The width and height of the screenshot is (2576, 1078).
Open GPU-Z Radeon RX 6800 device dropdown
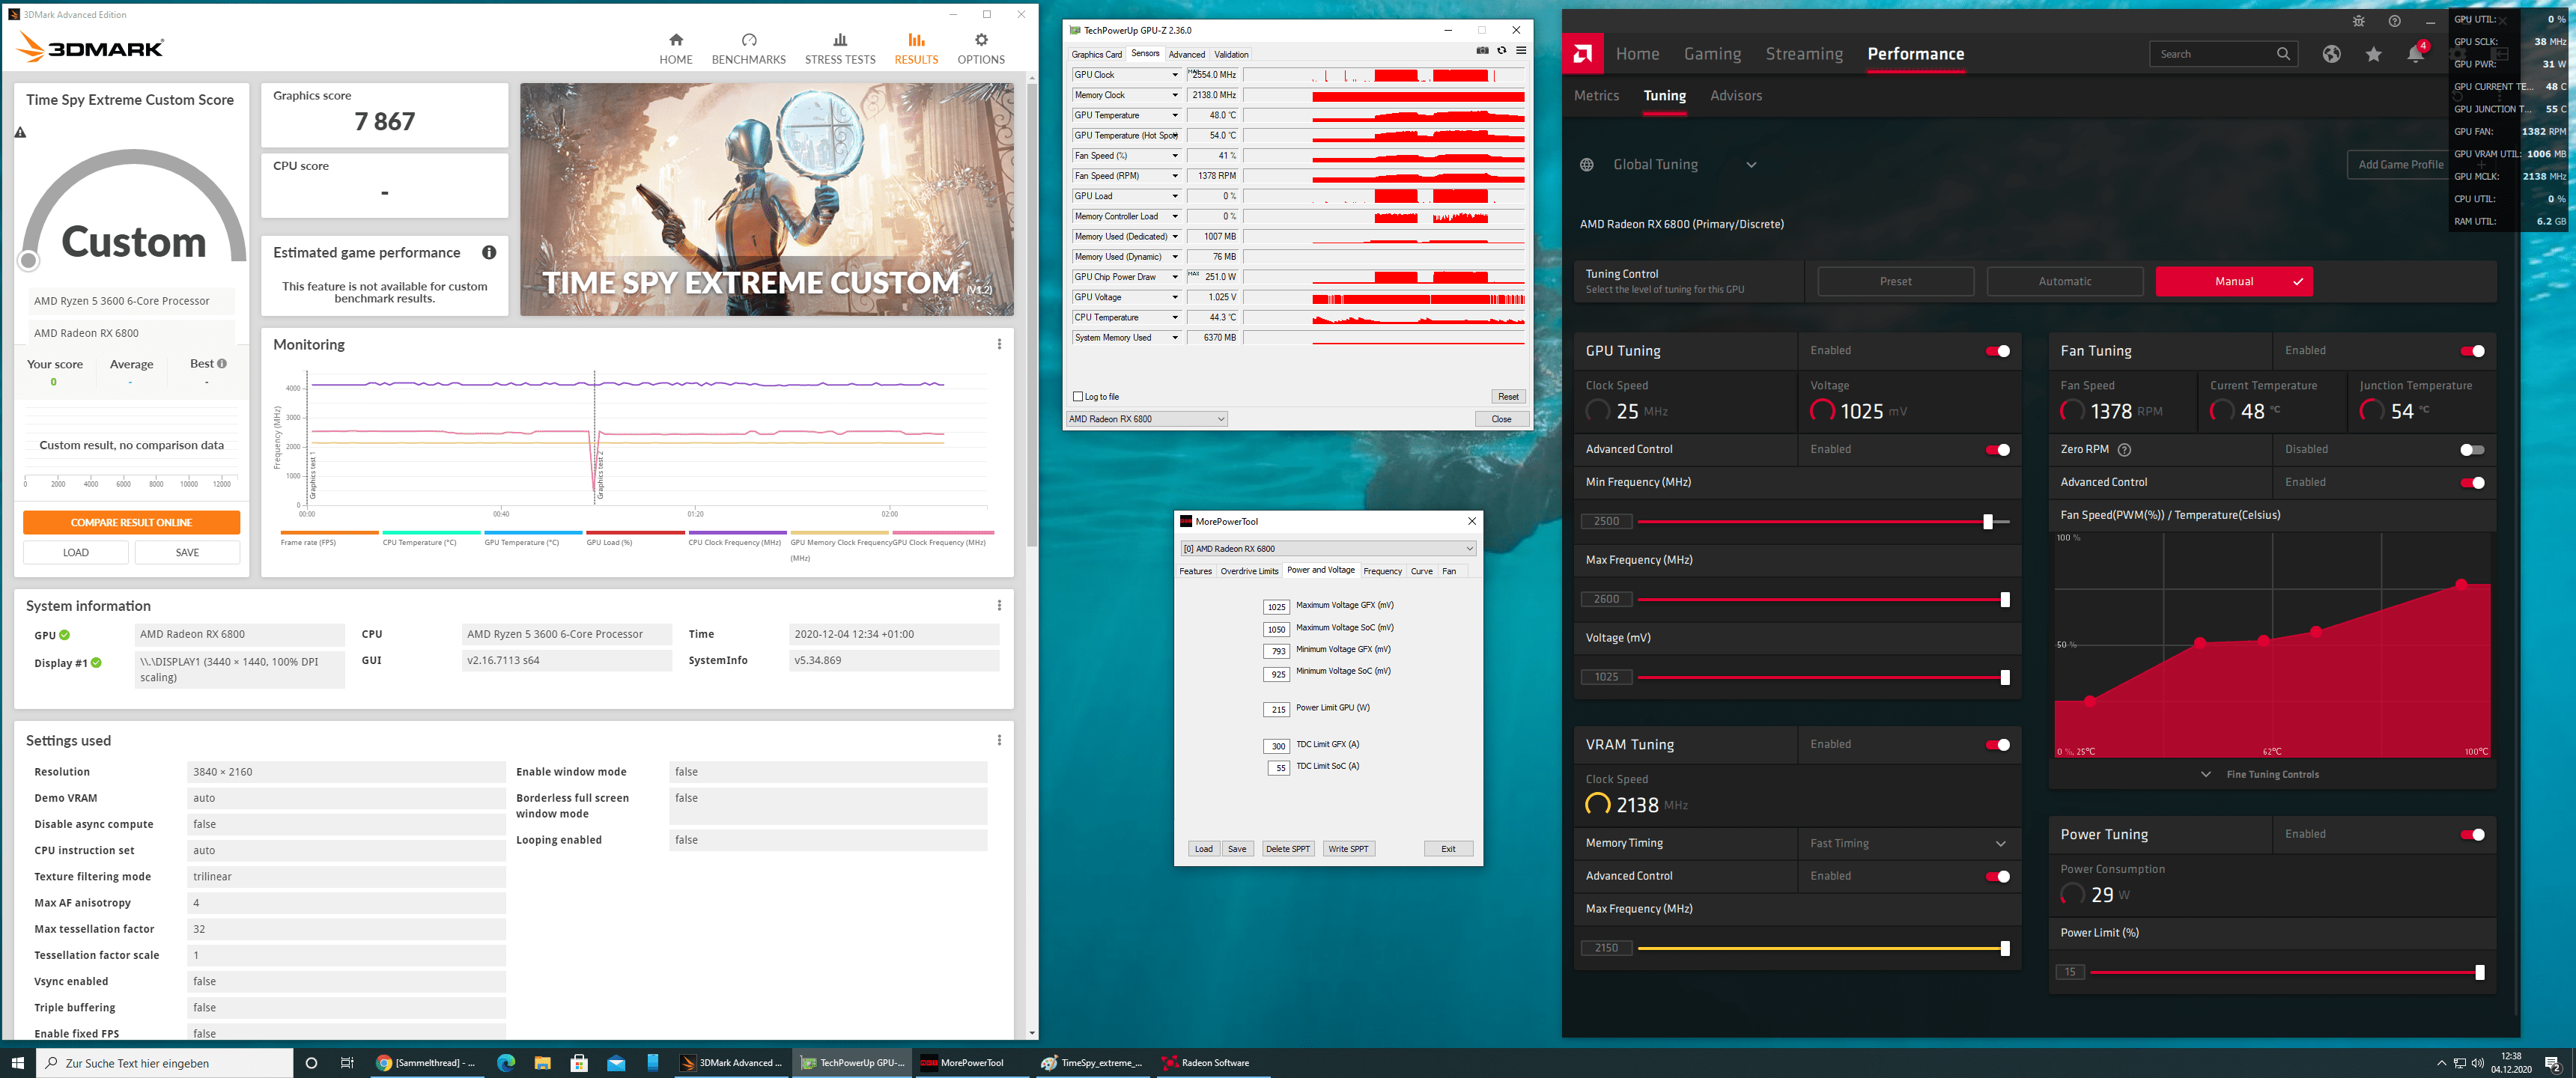pyautogui.click(x=1146, y=419)
